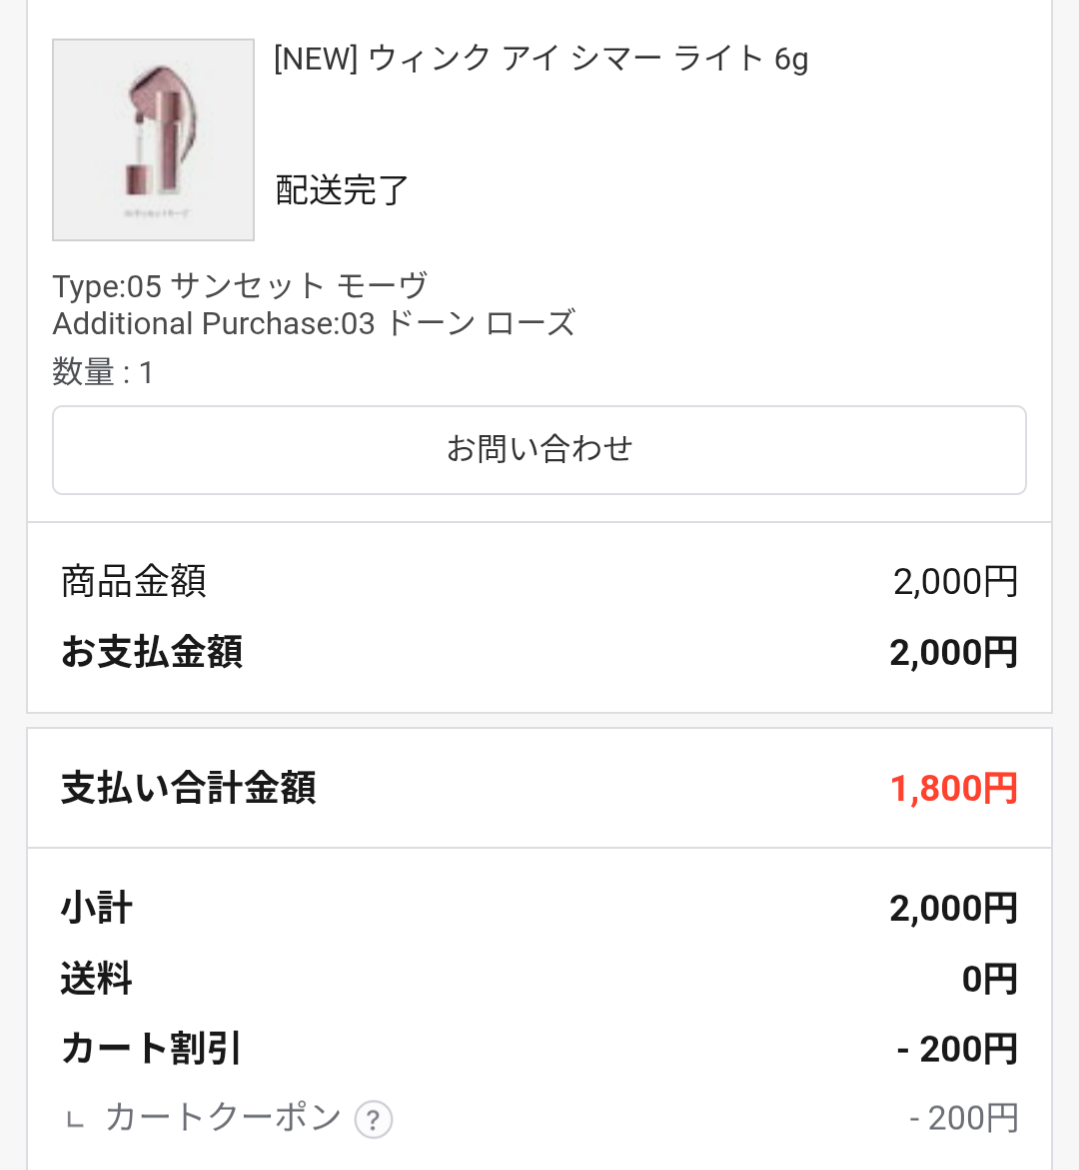Select Additional Purchase:03 ドーン ローズ line
The height and width of the screenshot is (1170, 1079).
click(313, 323)
